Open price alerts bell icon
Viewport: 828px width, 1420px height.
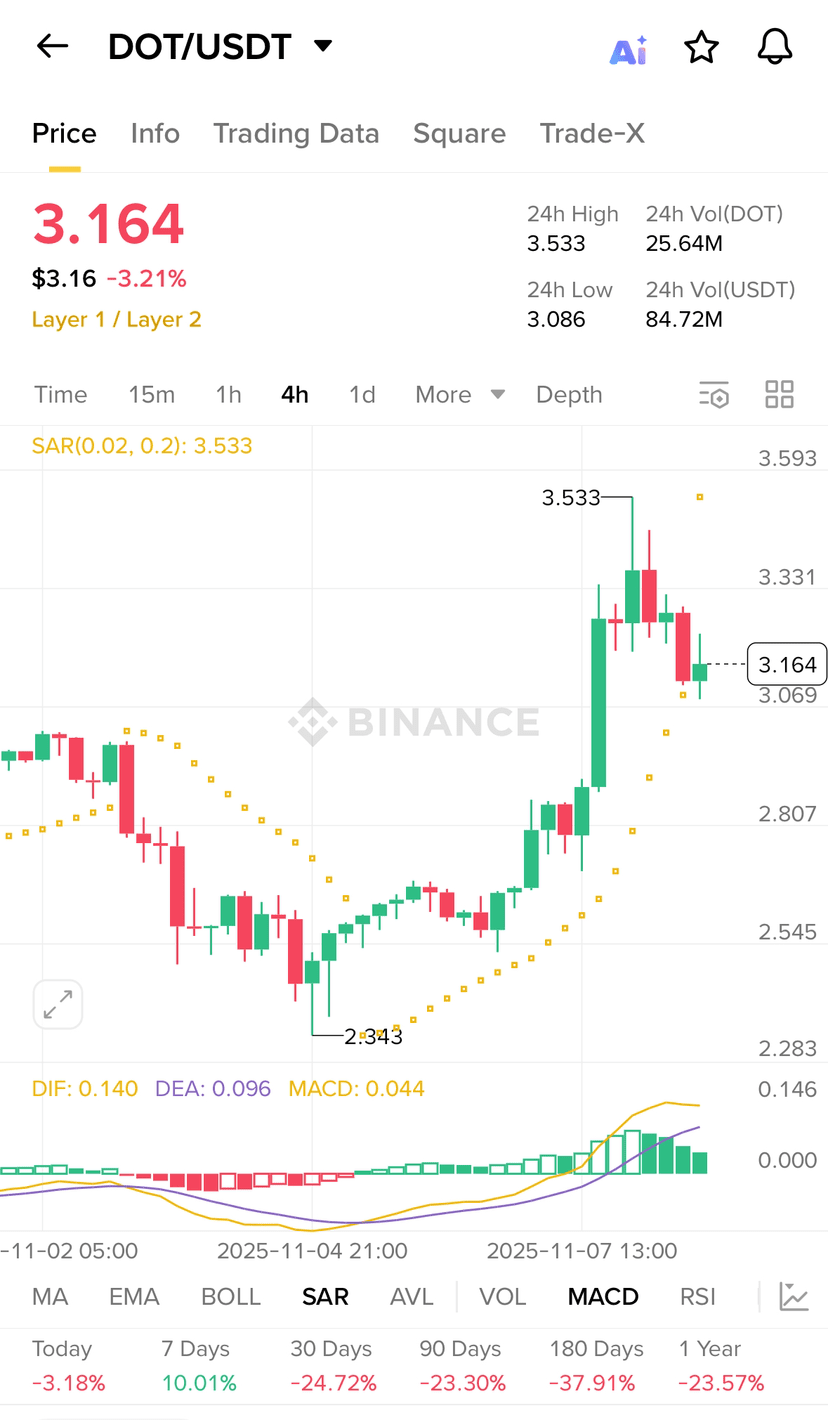pyautogui.click(x=774, y=47)
